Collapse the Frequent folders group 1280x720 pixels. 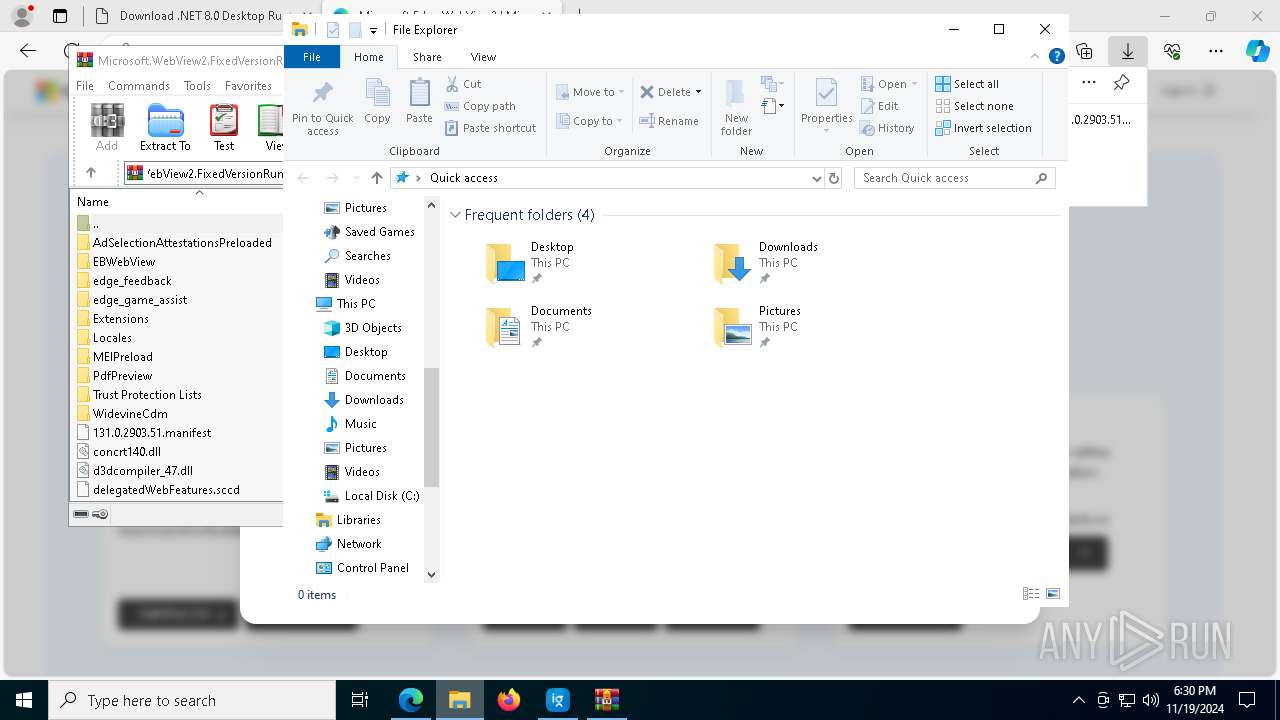coord(456,215)
